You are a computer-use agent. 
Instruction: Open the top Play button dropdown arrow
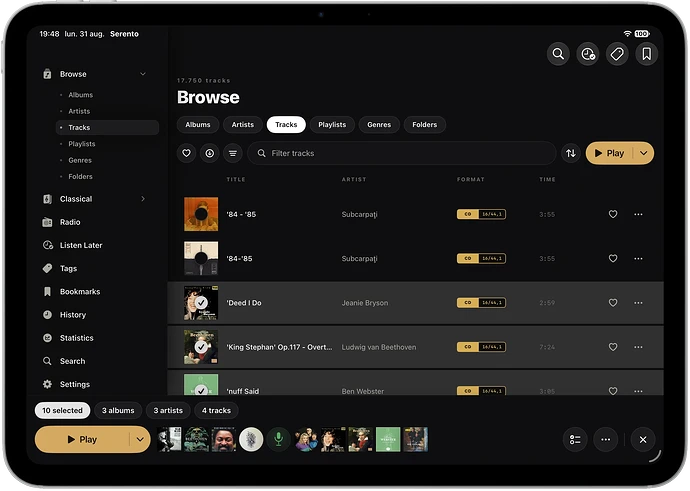(x=644, y=153)
